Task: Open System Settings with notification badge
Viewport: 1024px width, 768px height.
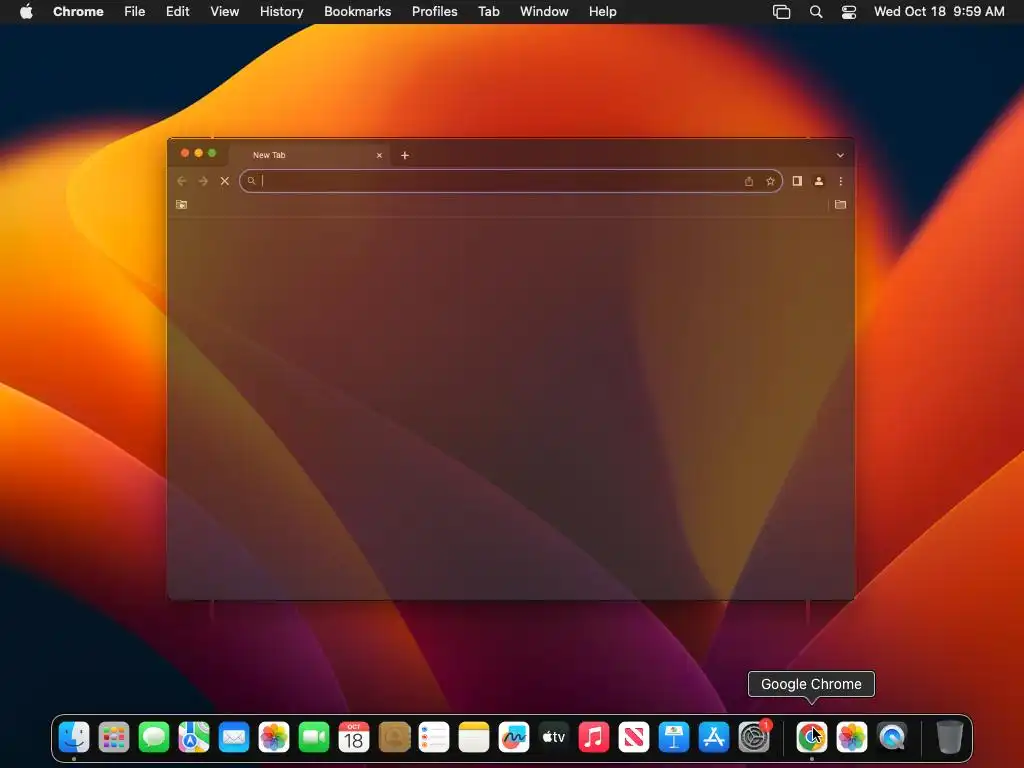Action: point(754,737)
